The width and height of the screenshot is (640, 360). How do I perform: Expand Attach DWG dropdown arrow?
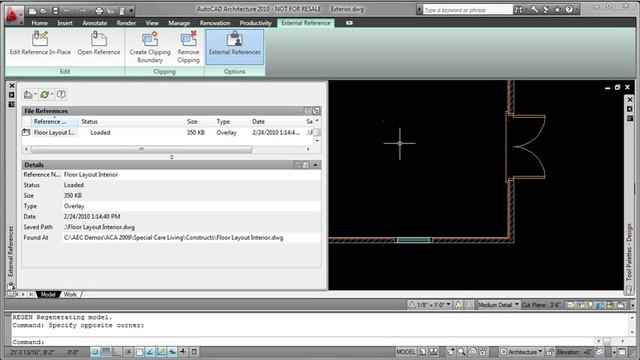36,95
